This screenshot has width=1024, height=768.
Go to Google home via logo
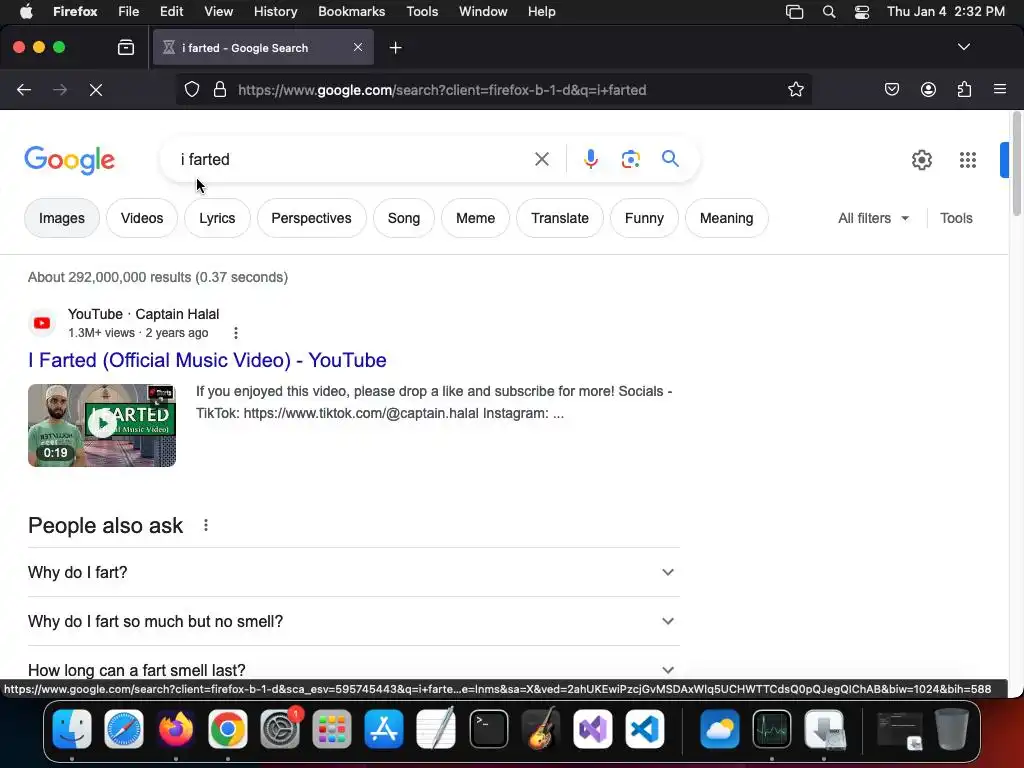70,161
